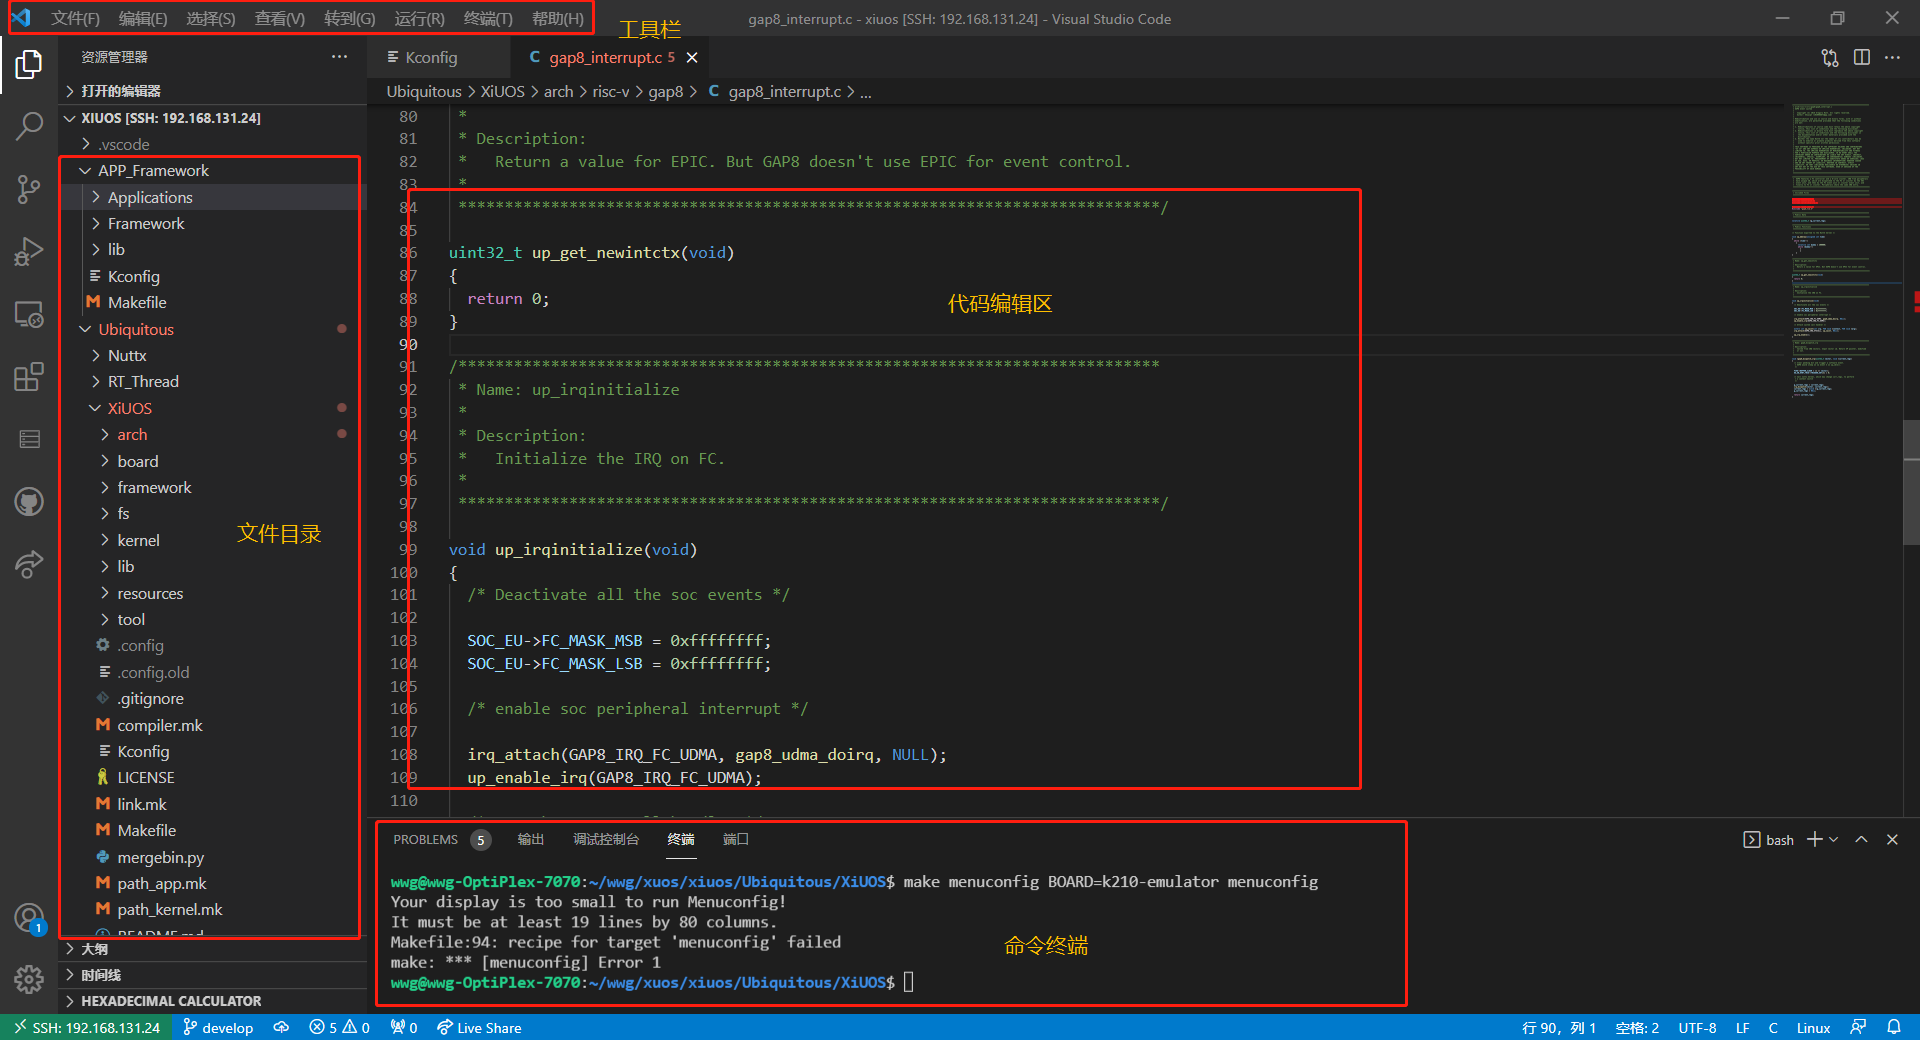Image resolution: width=1920 pixels, height=1040 pixels.
Task: Click the code minimap preview
Action: point(1846,250)
